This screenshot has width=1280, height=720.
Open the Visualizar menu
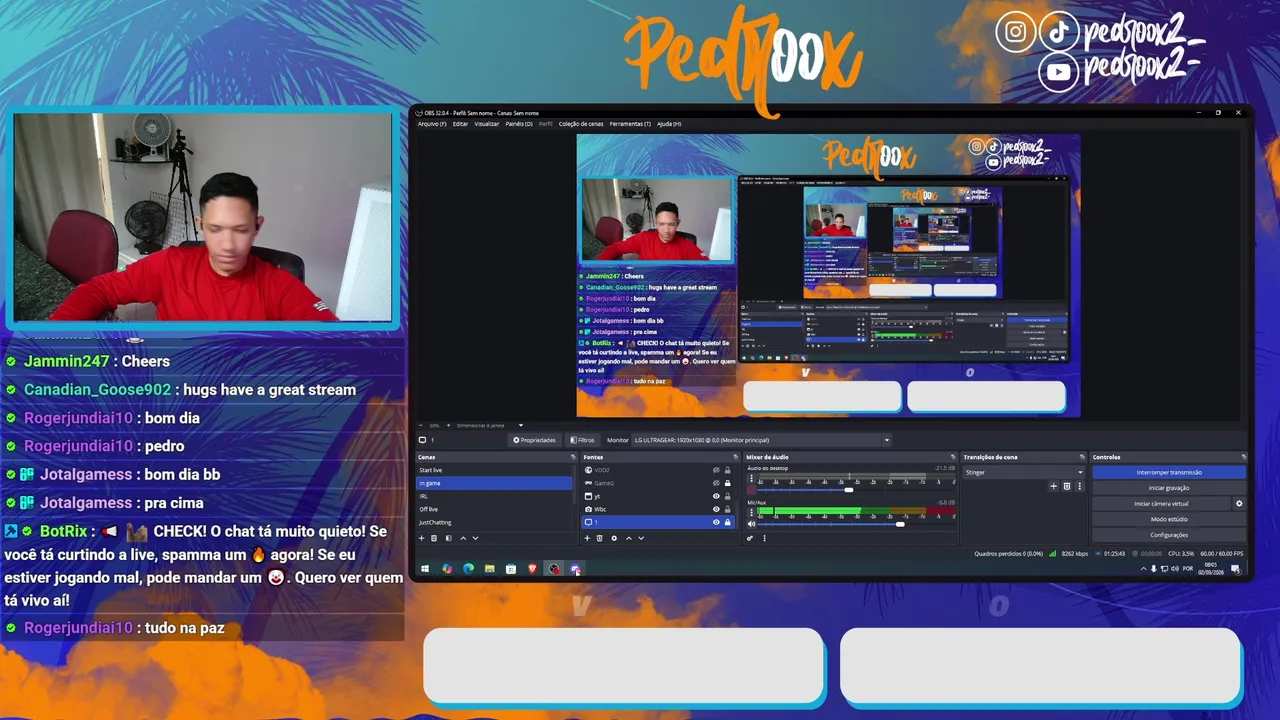pyautogui.click(x=487, y=124)
